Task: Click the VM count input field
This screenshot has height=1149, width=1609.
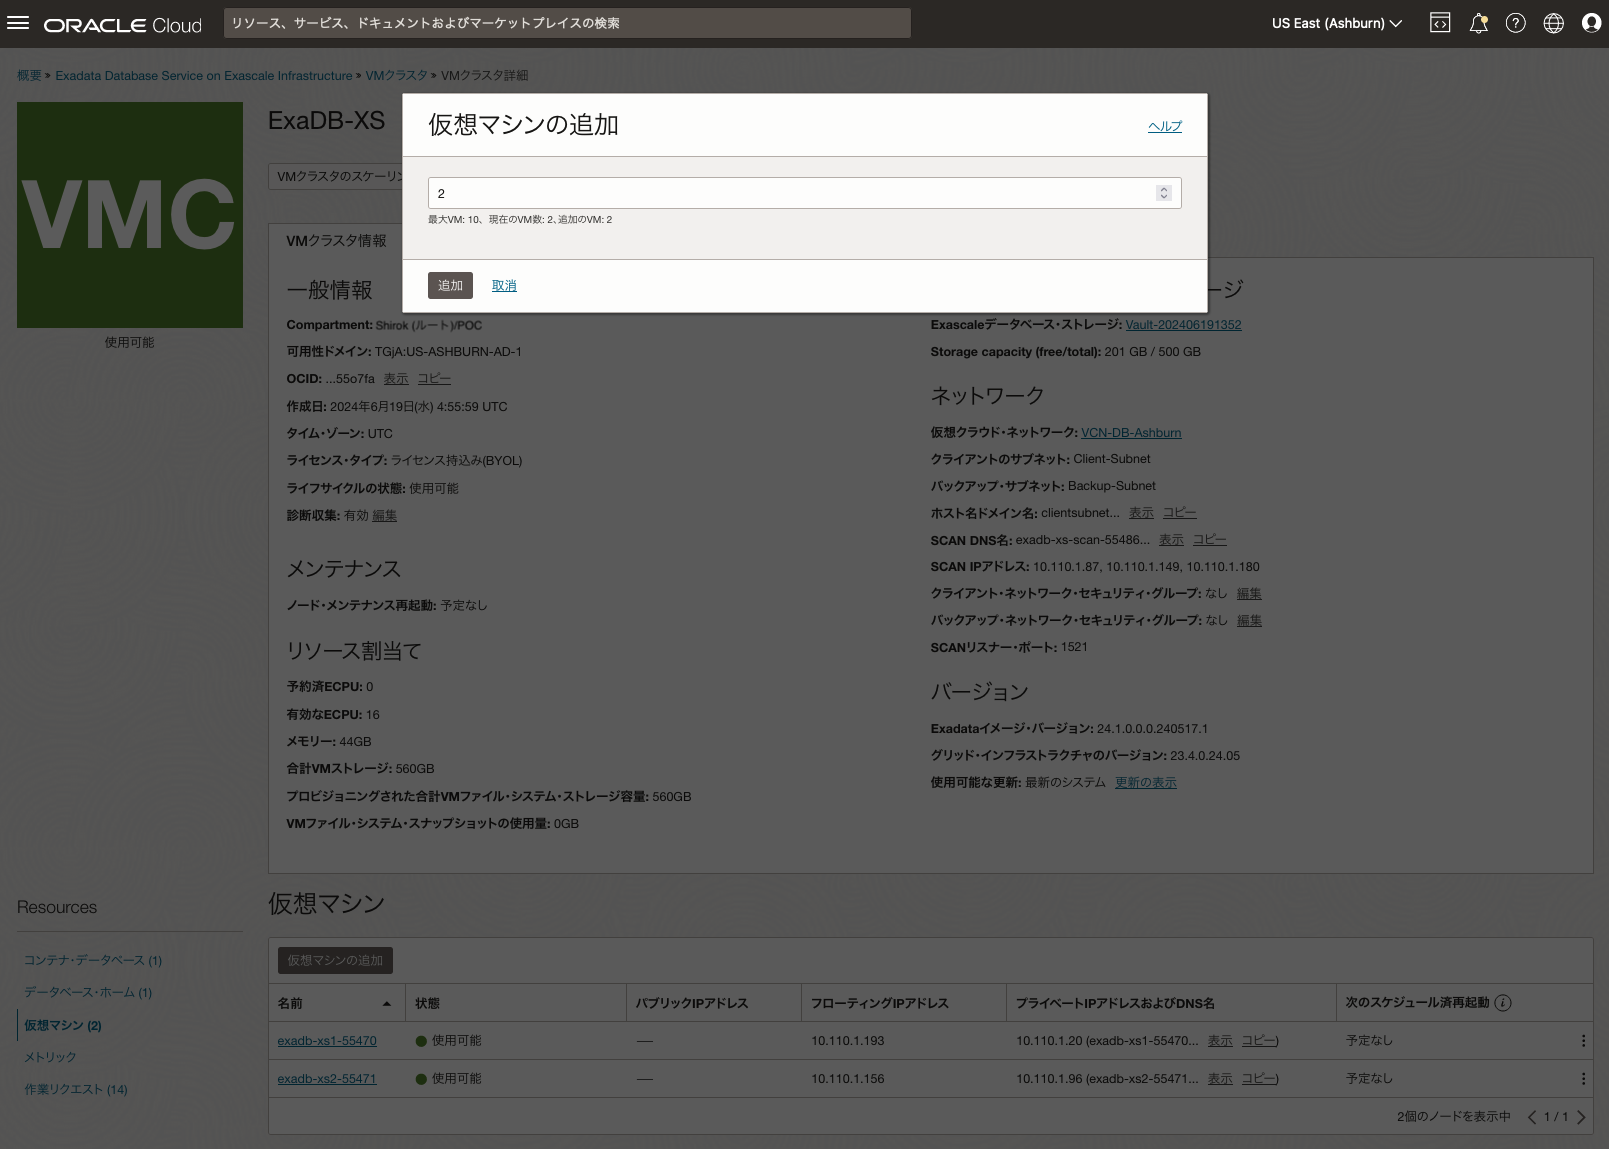Action: pos(804,193)
